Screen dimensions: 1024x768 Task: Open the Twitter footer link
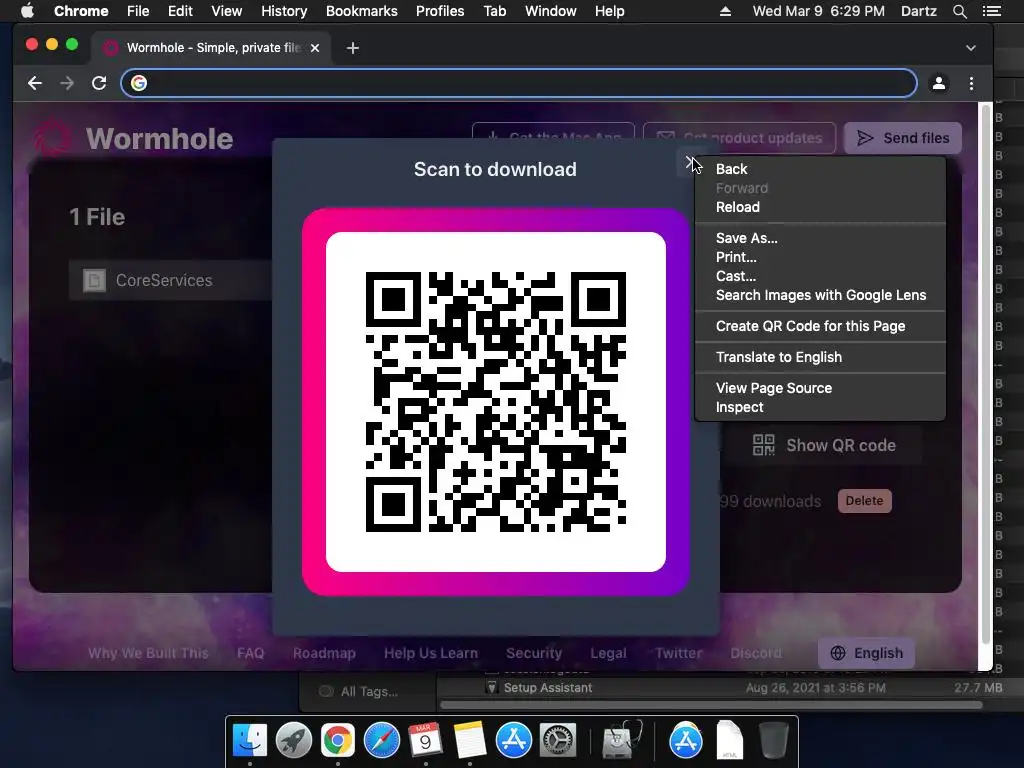[679, 653]
